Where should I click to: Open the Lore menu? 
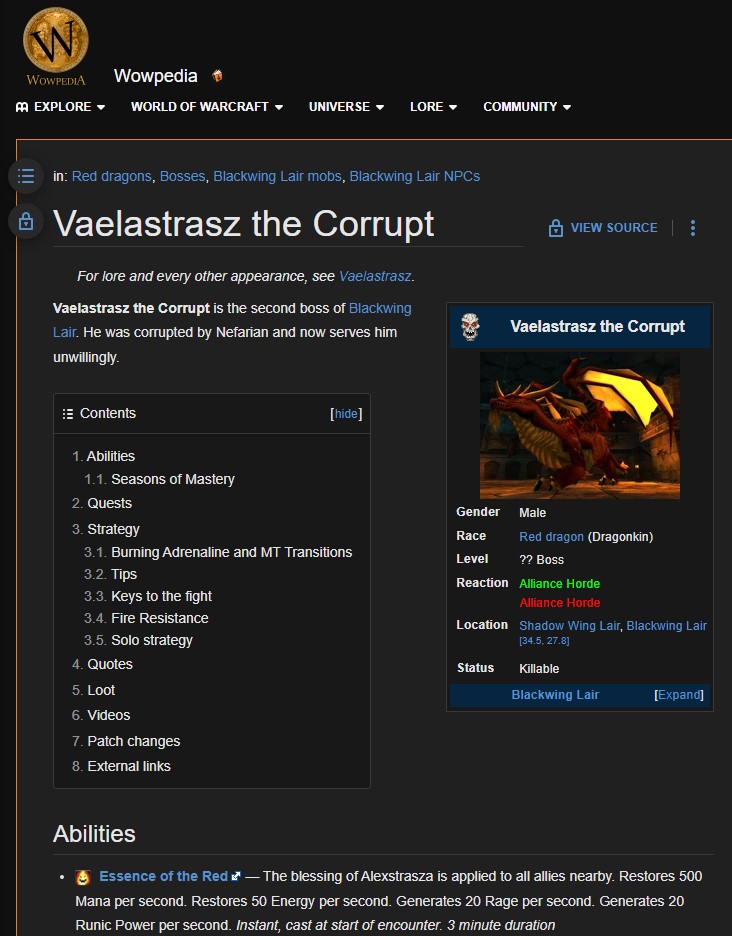click(433, 107)
